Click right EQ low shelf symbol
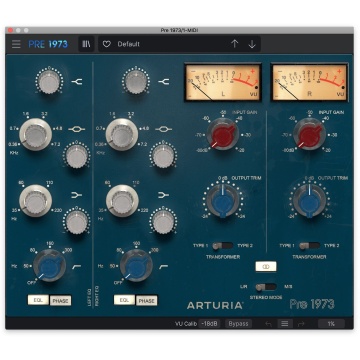 point(164,195)
